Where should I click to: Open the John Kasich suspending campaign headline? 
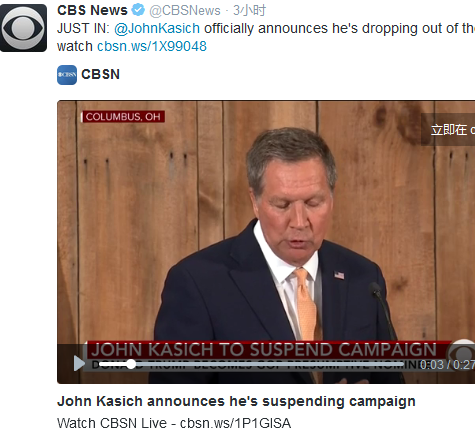[x=236, y=401]
